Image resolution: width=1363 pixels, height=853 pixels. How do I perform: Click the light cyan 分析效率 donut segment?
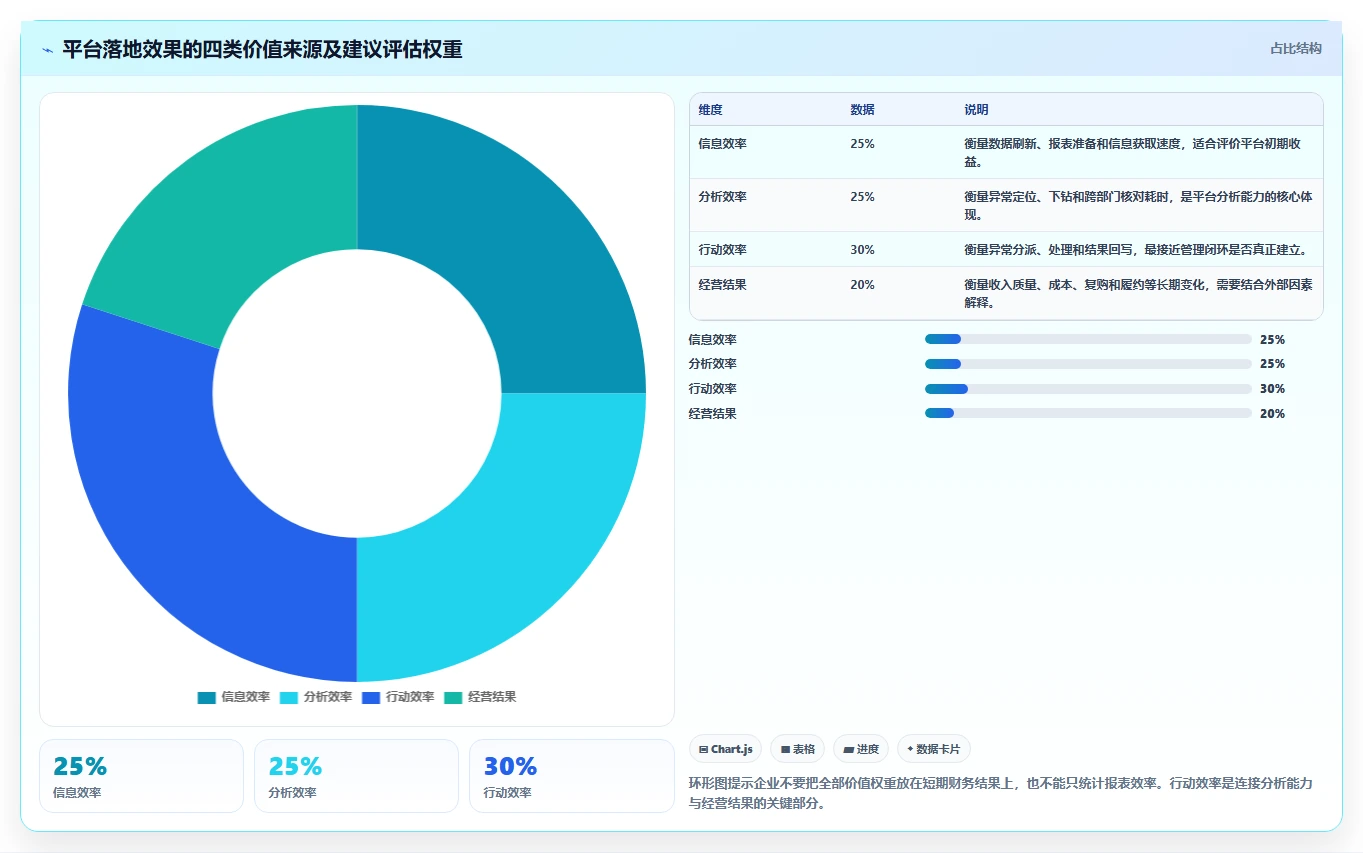coord(511,546)
